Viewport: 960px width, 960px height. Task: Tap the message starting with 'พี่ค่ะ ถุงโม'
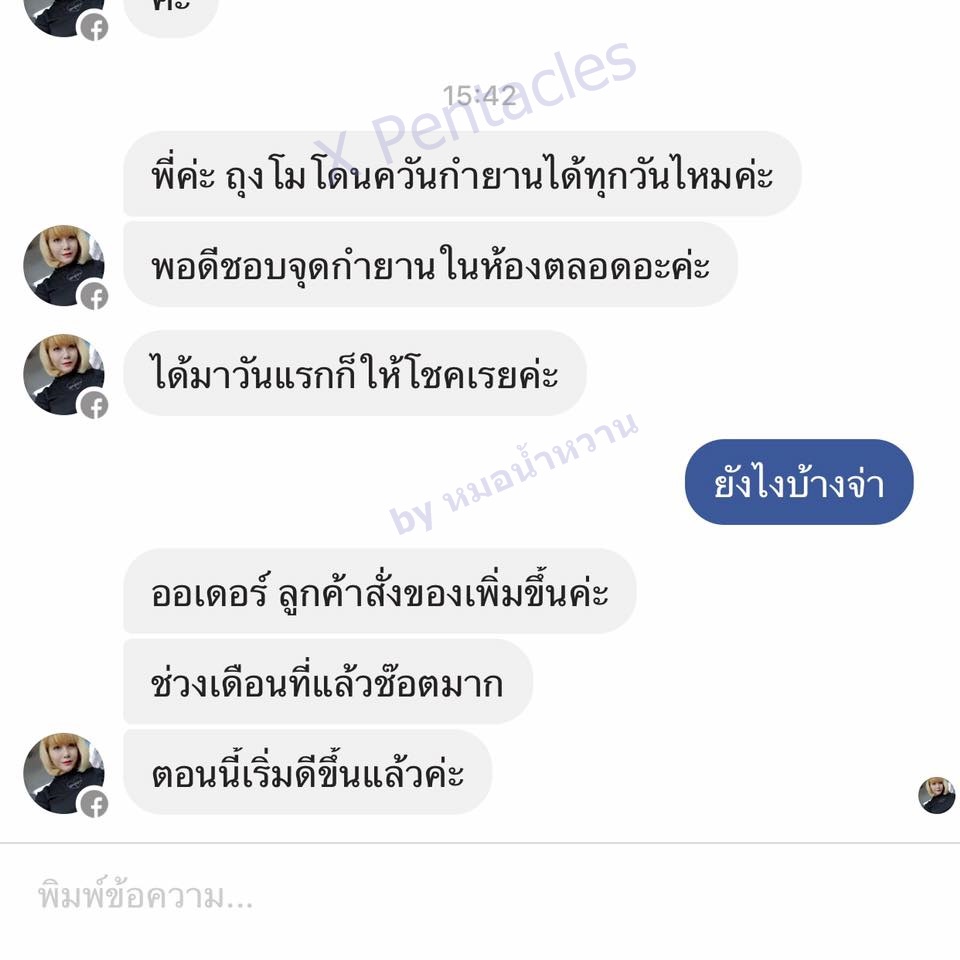coord(462,174)
